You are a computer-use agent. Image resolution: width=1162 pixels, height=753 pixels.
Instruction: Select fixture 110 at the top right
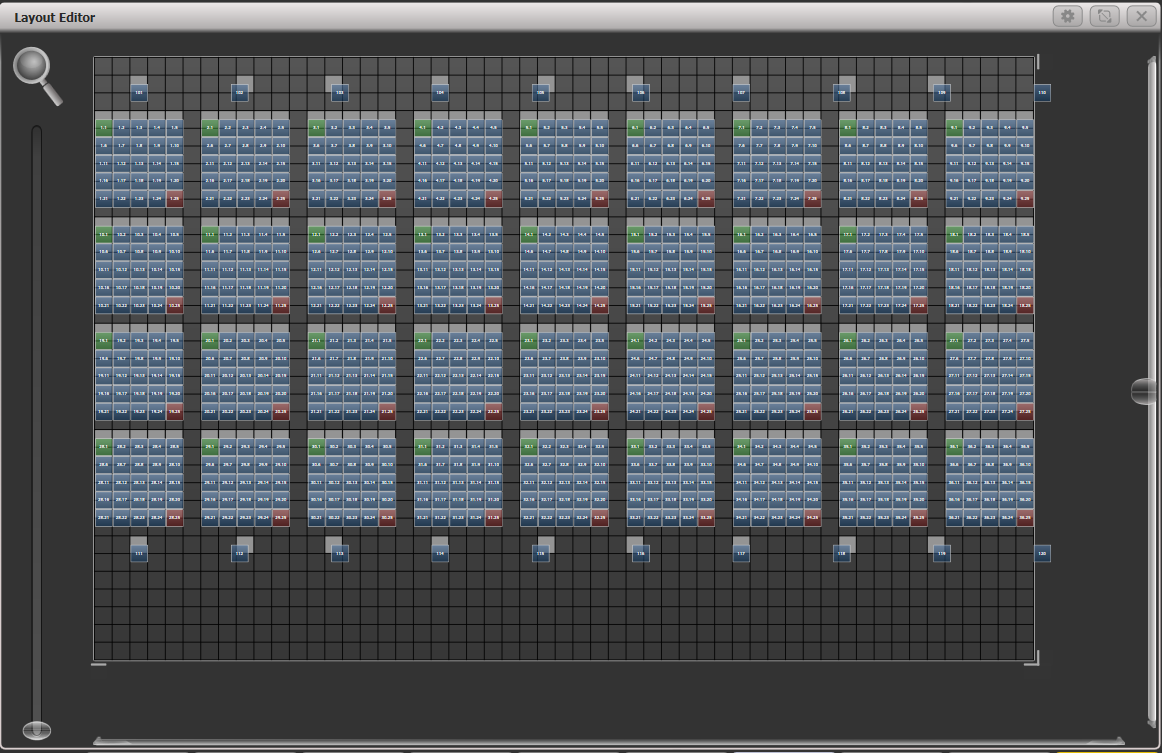coord(1041,92)
